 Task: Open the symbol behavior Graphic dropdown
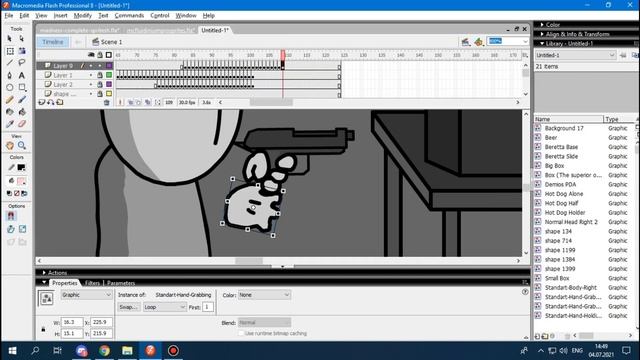click(x=86, y=295)
